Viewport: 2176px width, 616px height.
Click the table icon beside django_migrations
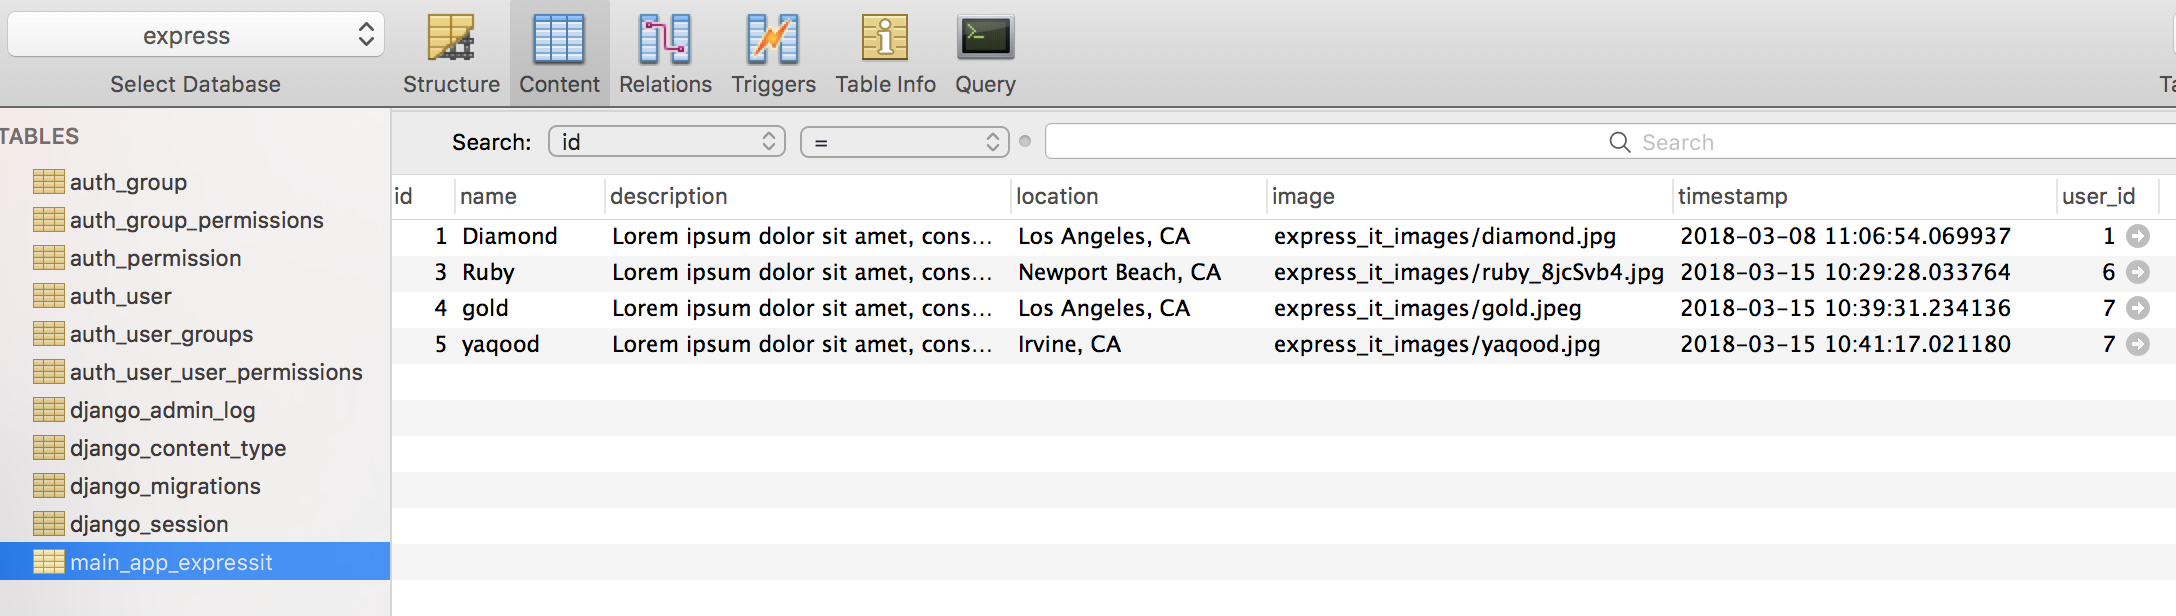(x=48, y=485)
